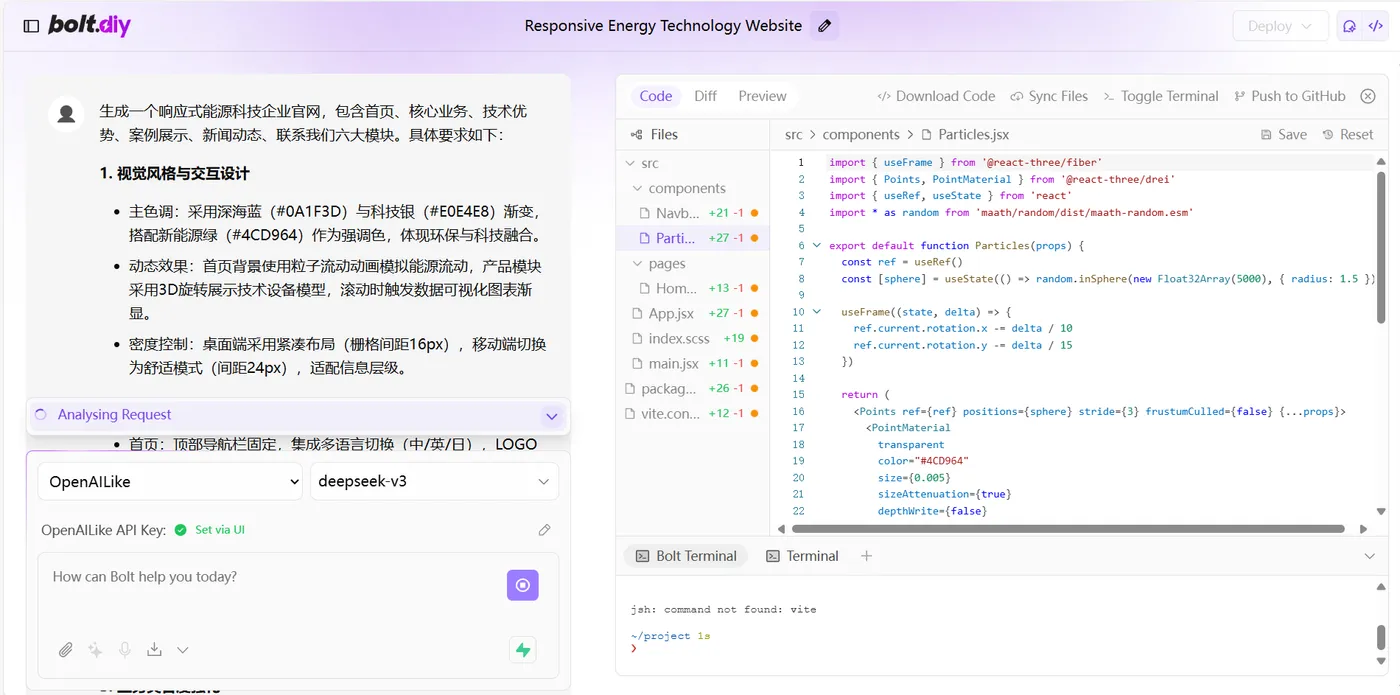Open vite.con... file in tree
The width and height of the screenshot is (1400, 695).
pyautogui.click(x=694, y=413)
